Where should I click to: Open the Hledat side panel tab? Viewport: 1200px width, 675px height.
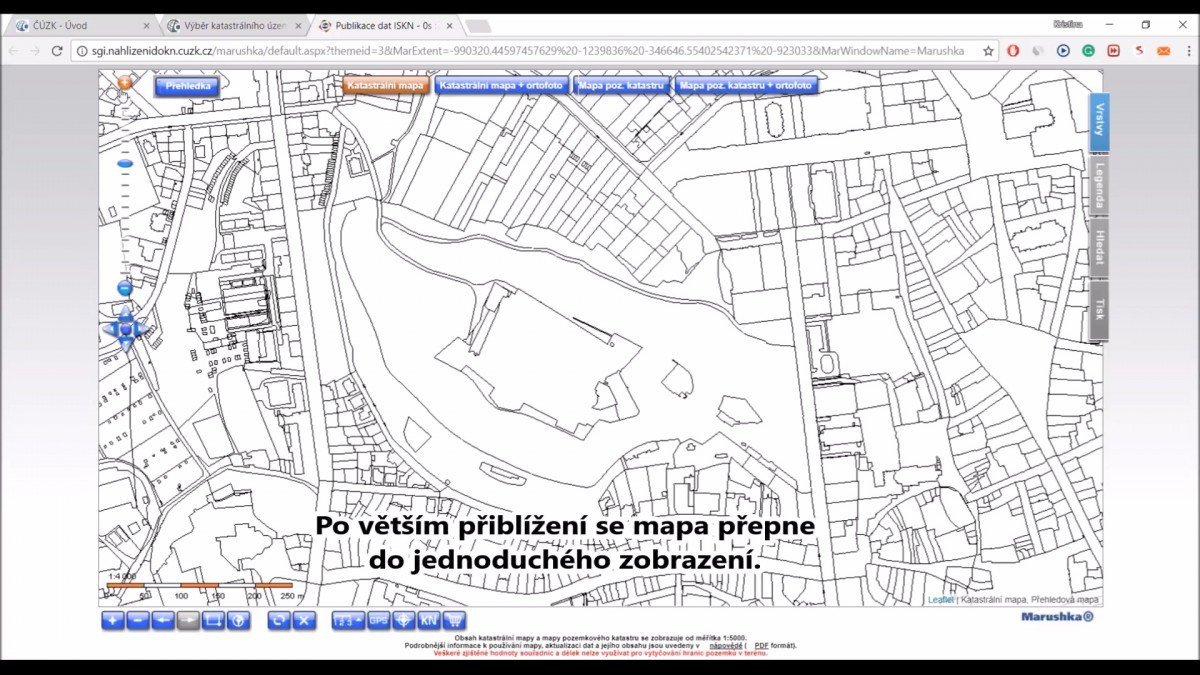1099,248
